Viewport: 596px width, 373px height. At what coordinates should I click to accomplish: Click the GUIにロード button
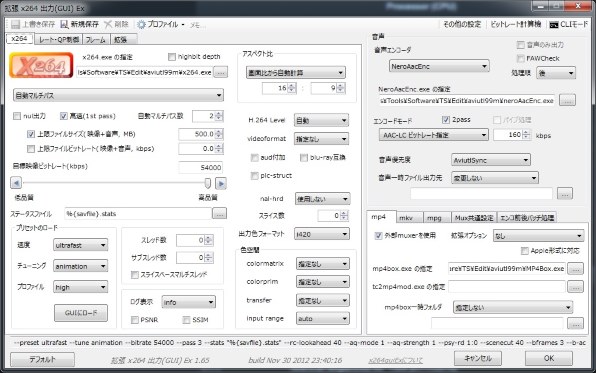coord(81,313)
